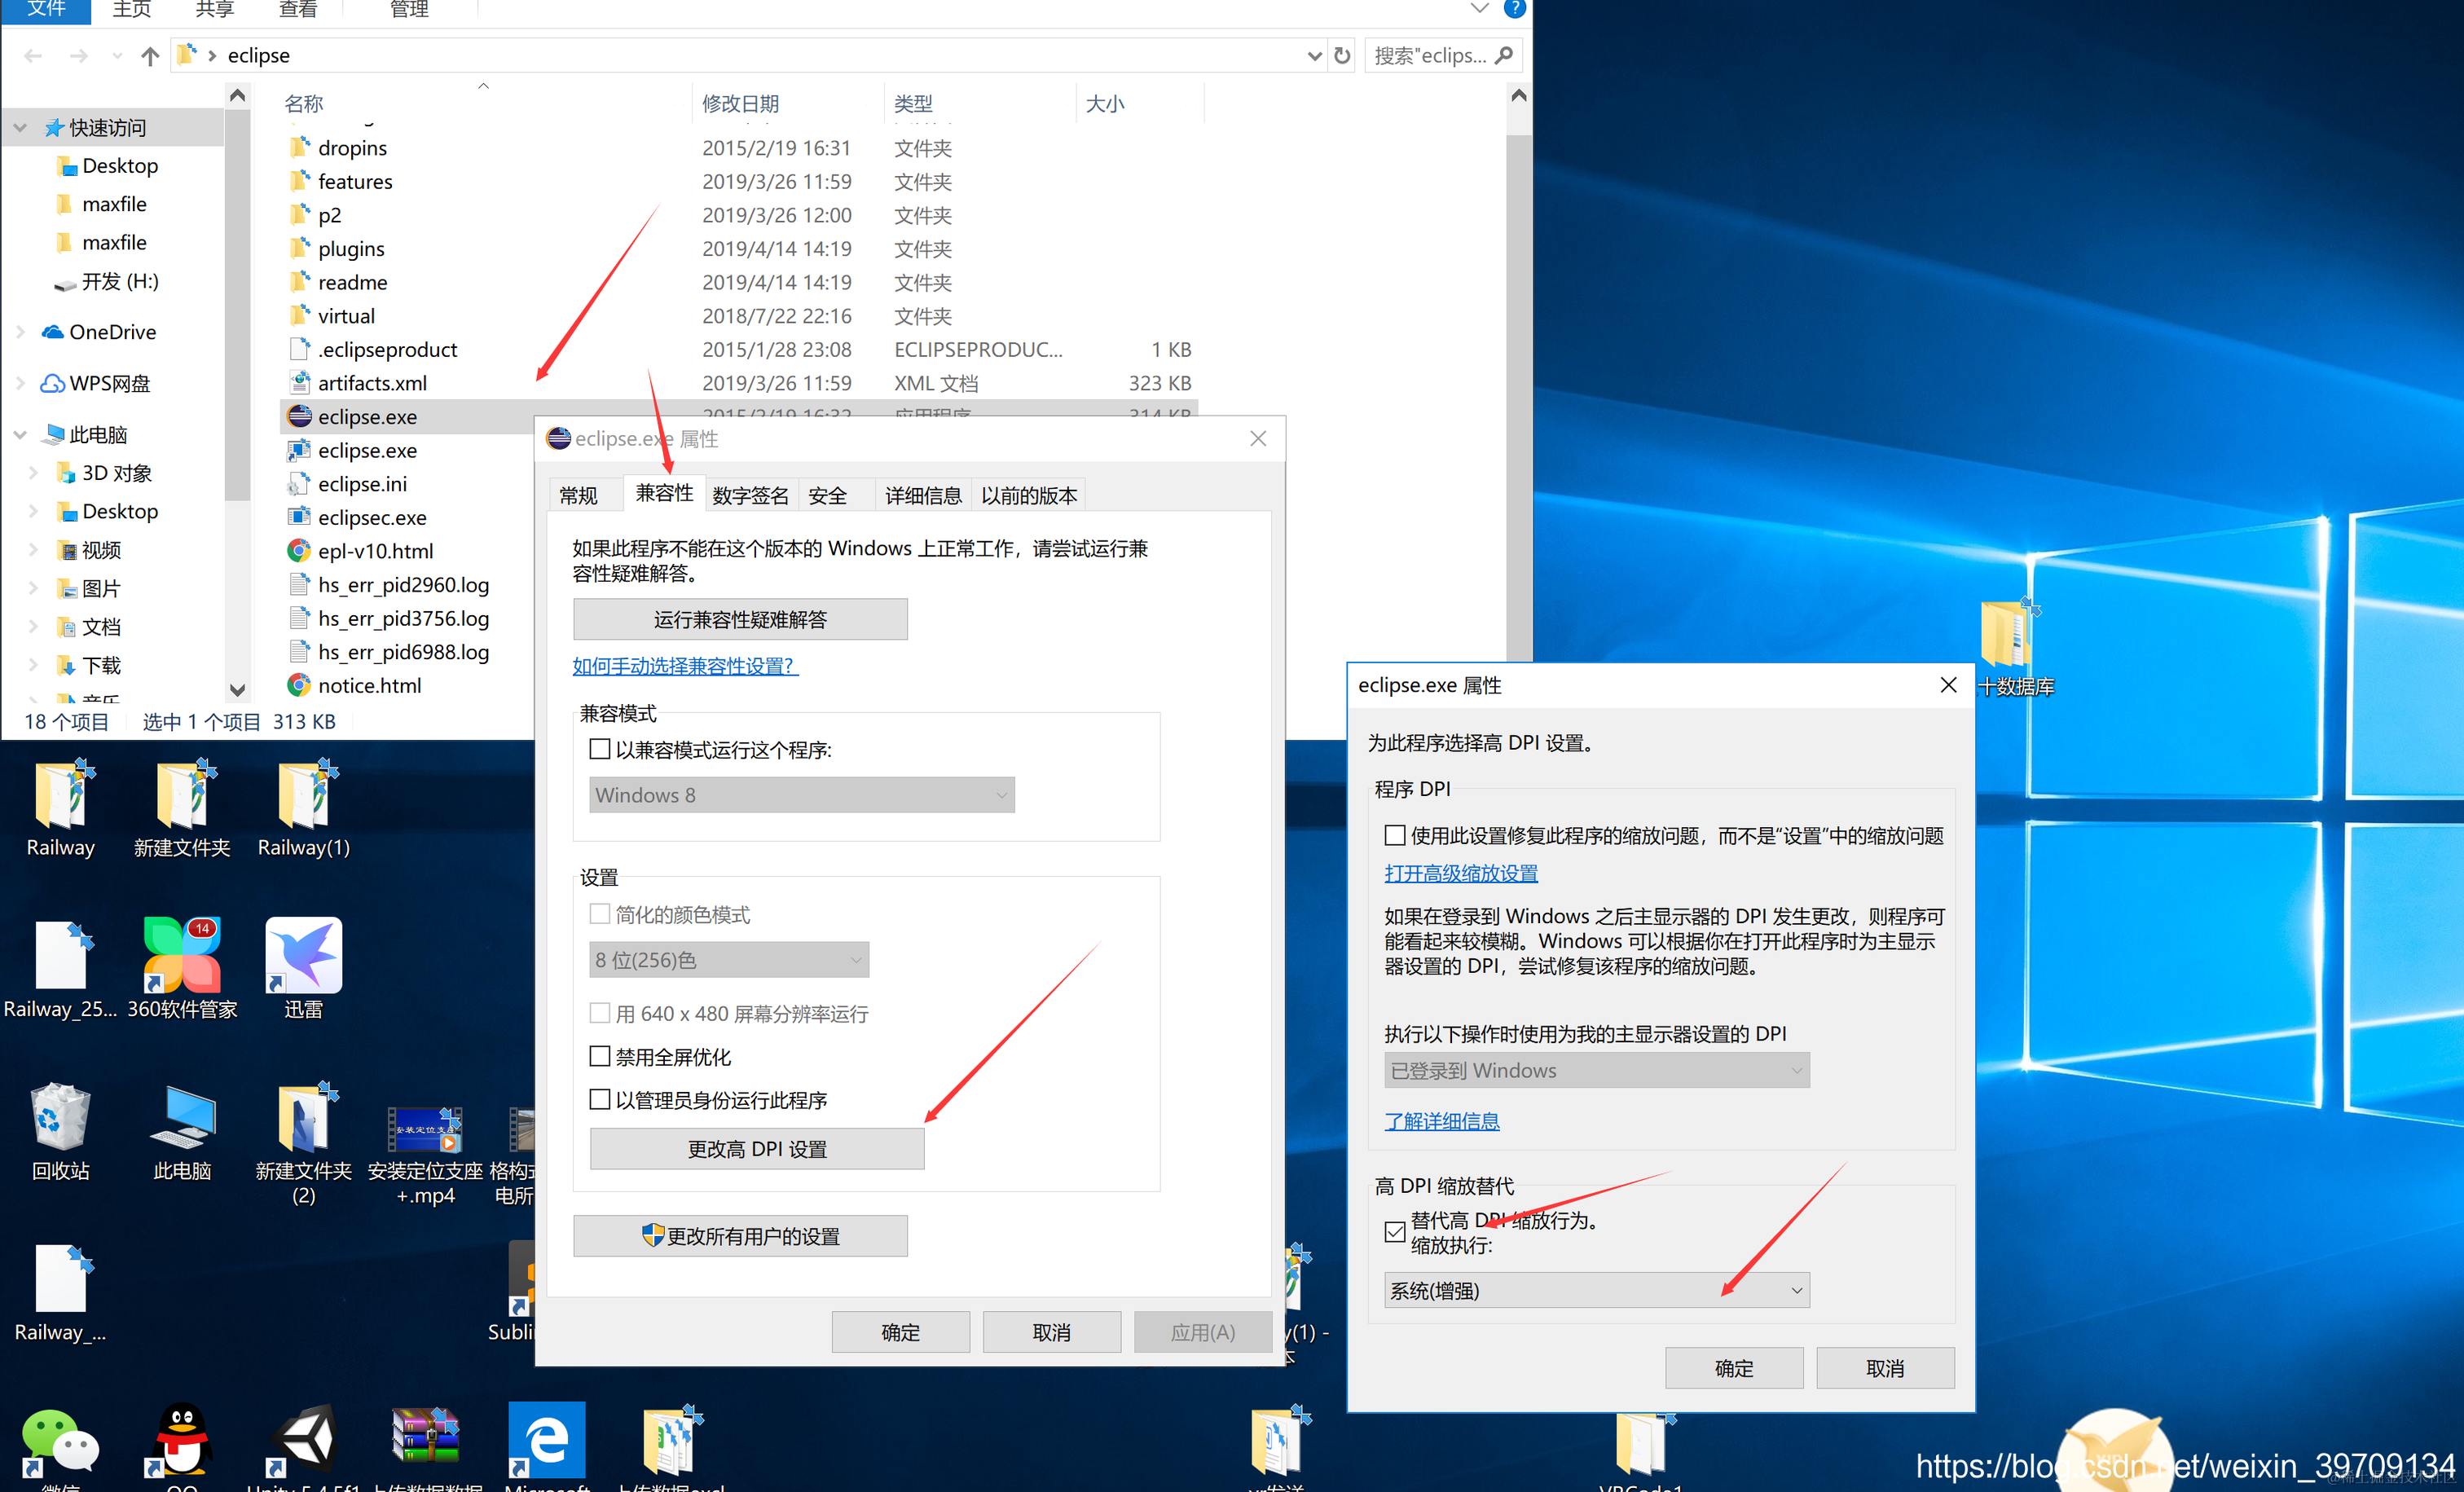
Task: Click the up-directory arrow in Explorer
Action: coord(150,56)
